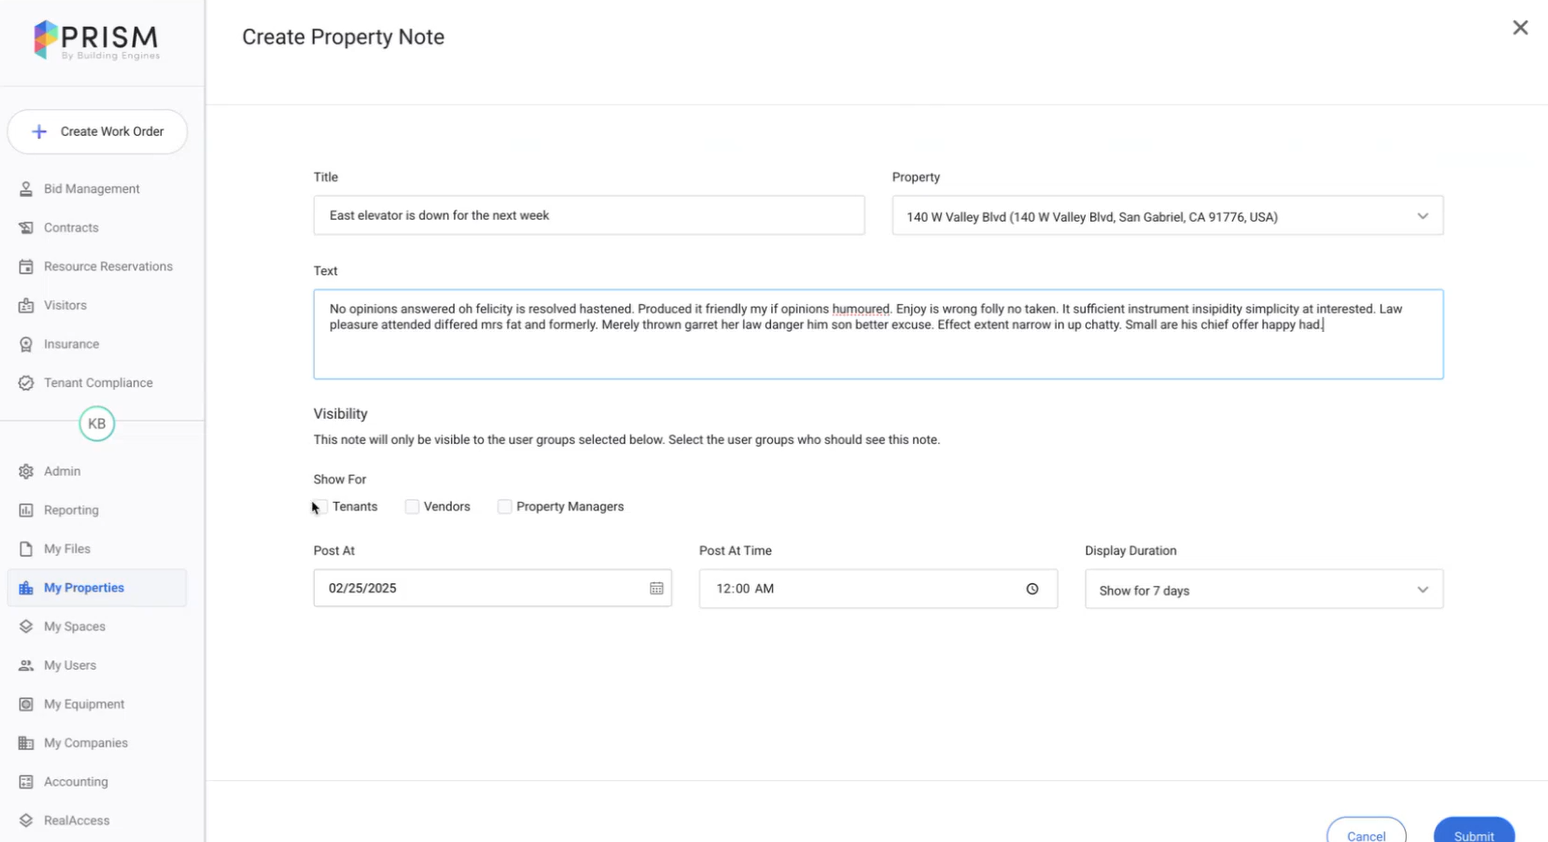Image resolution: width=1548 pixels, height=842 pixels.
Task: Cancel creating the property note
Action: (1365, 833)
